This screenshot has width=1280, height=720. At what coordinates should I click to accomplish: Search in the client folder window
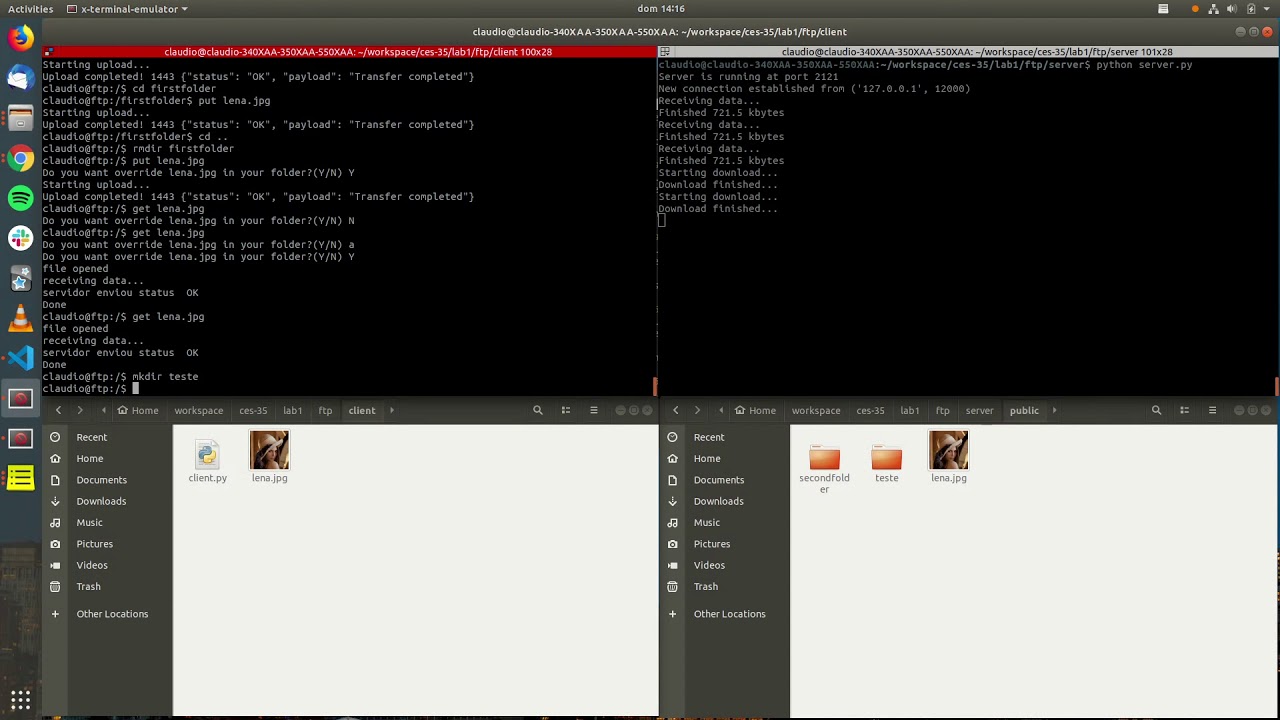coord(538,410)
